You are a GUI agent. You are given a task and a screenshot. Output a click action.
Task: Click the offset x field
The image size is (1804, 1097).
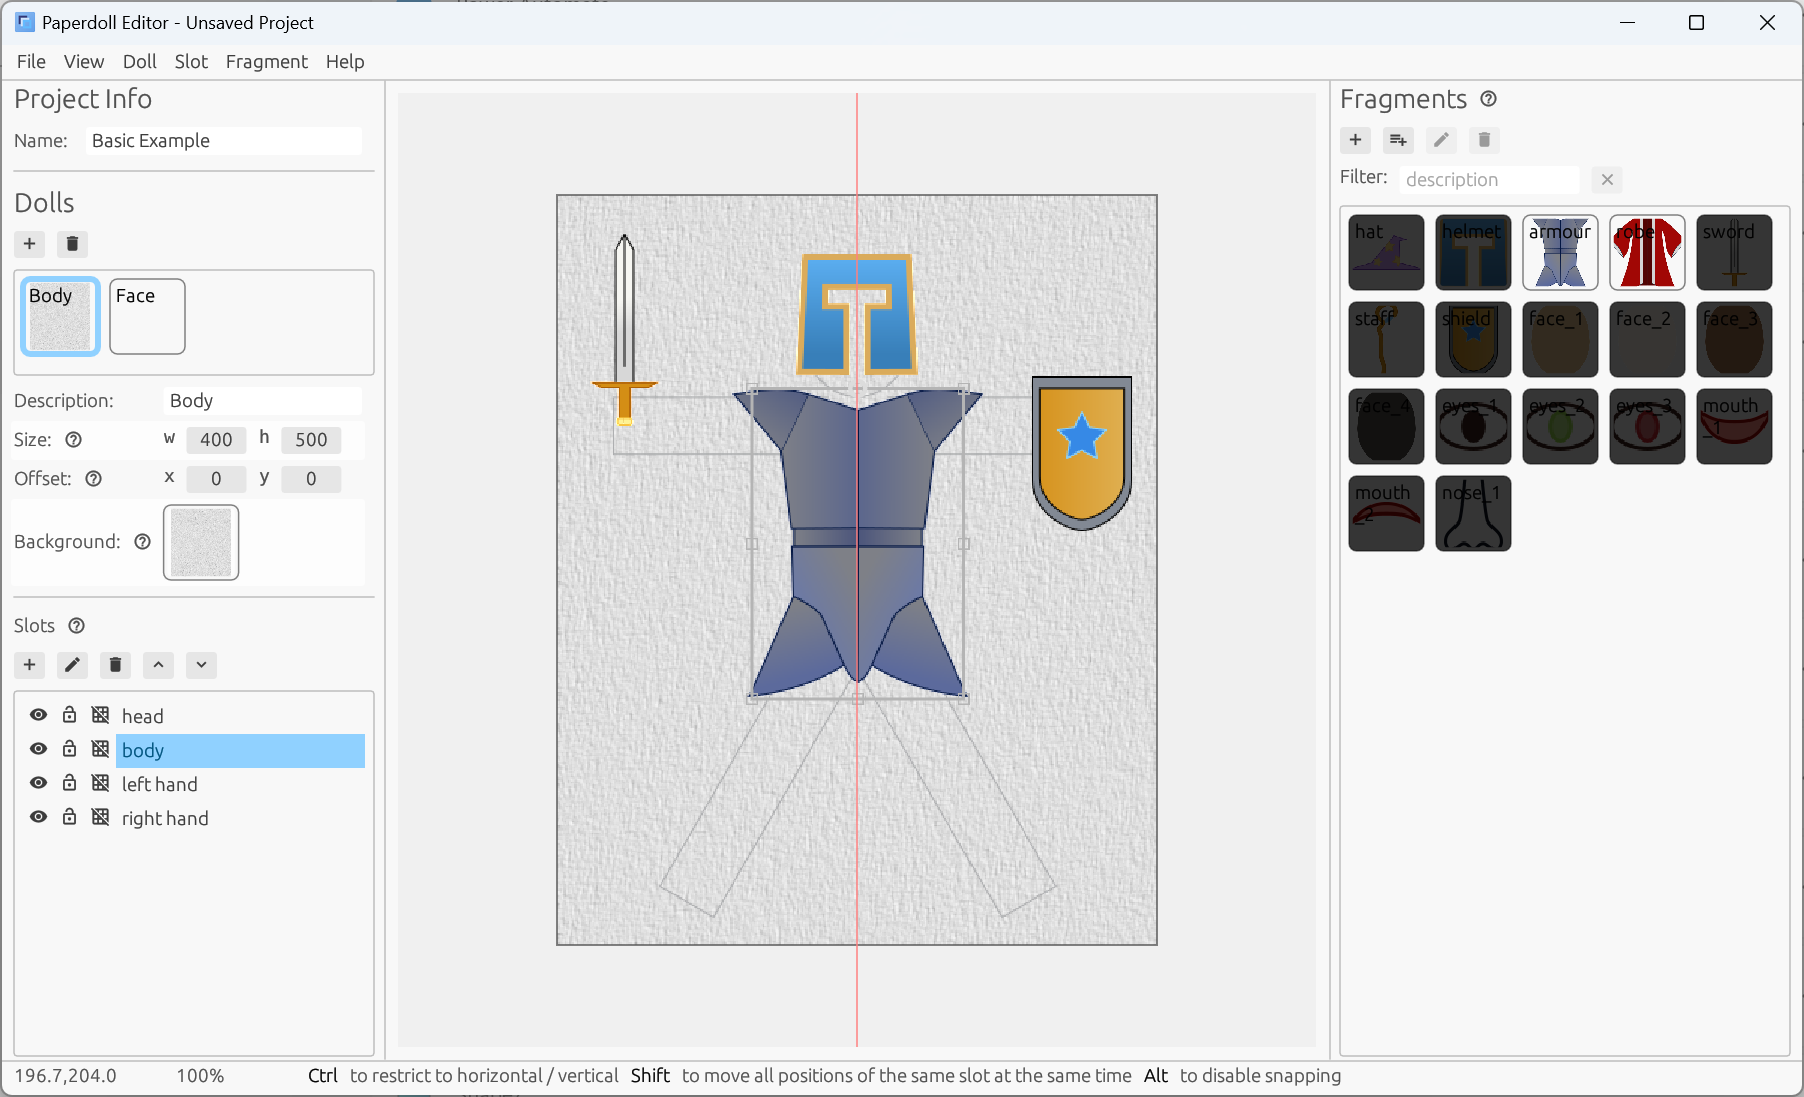[216, 479]
